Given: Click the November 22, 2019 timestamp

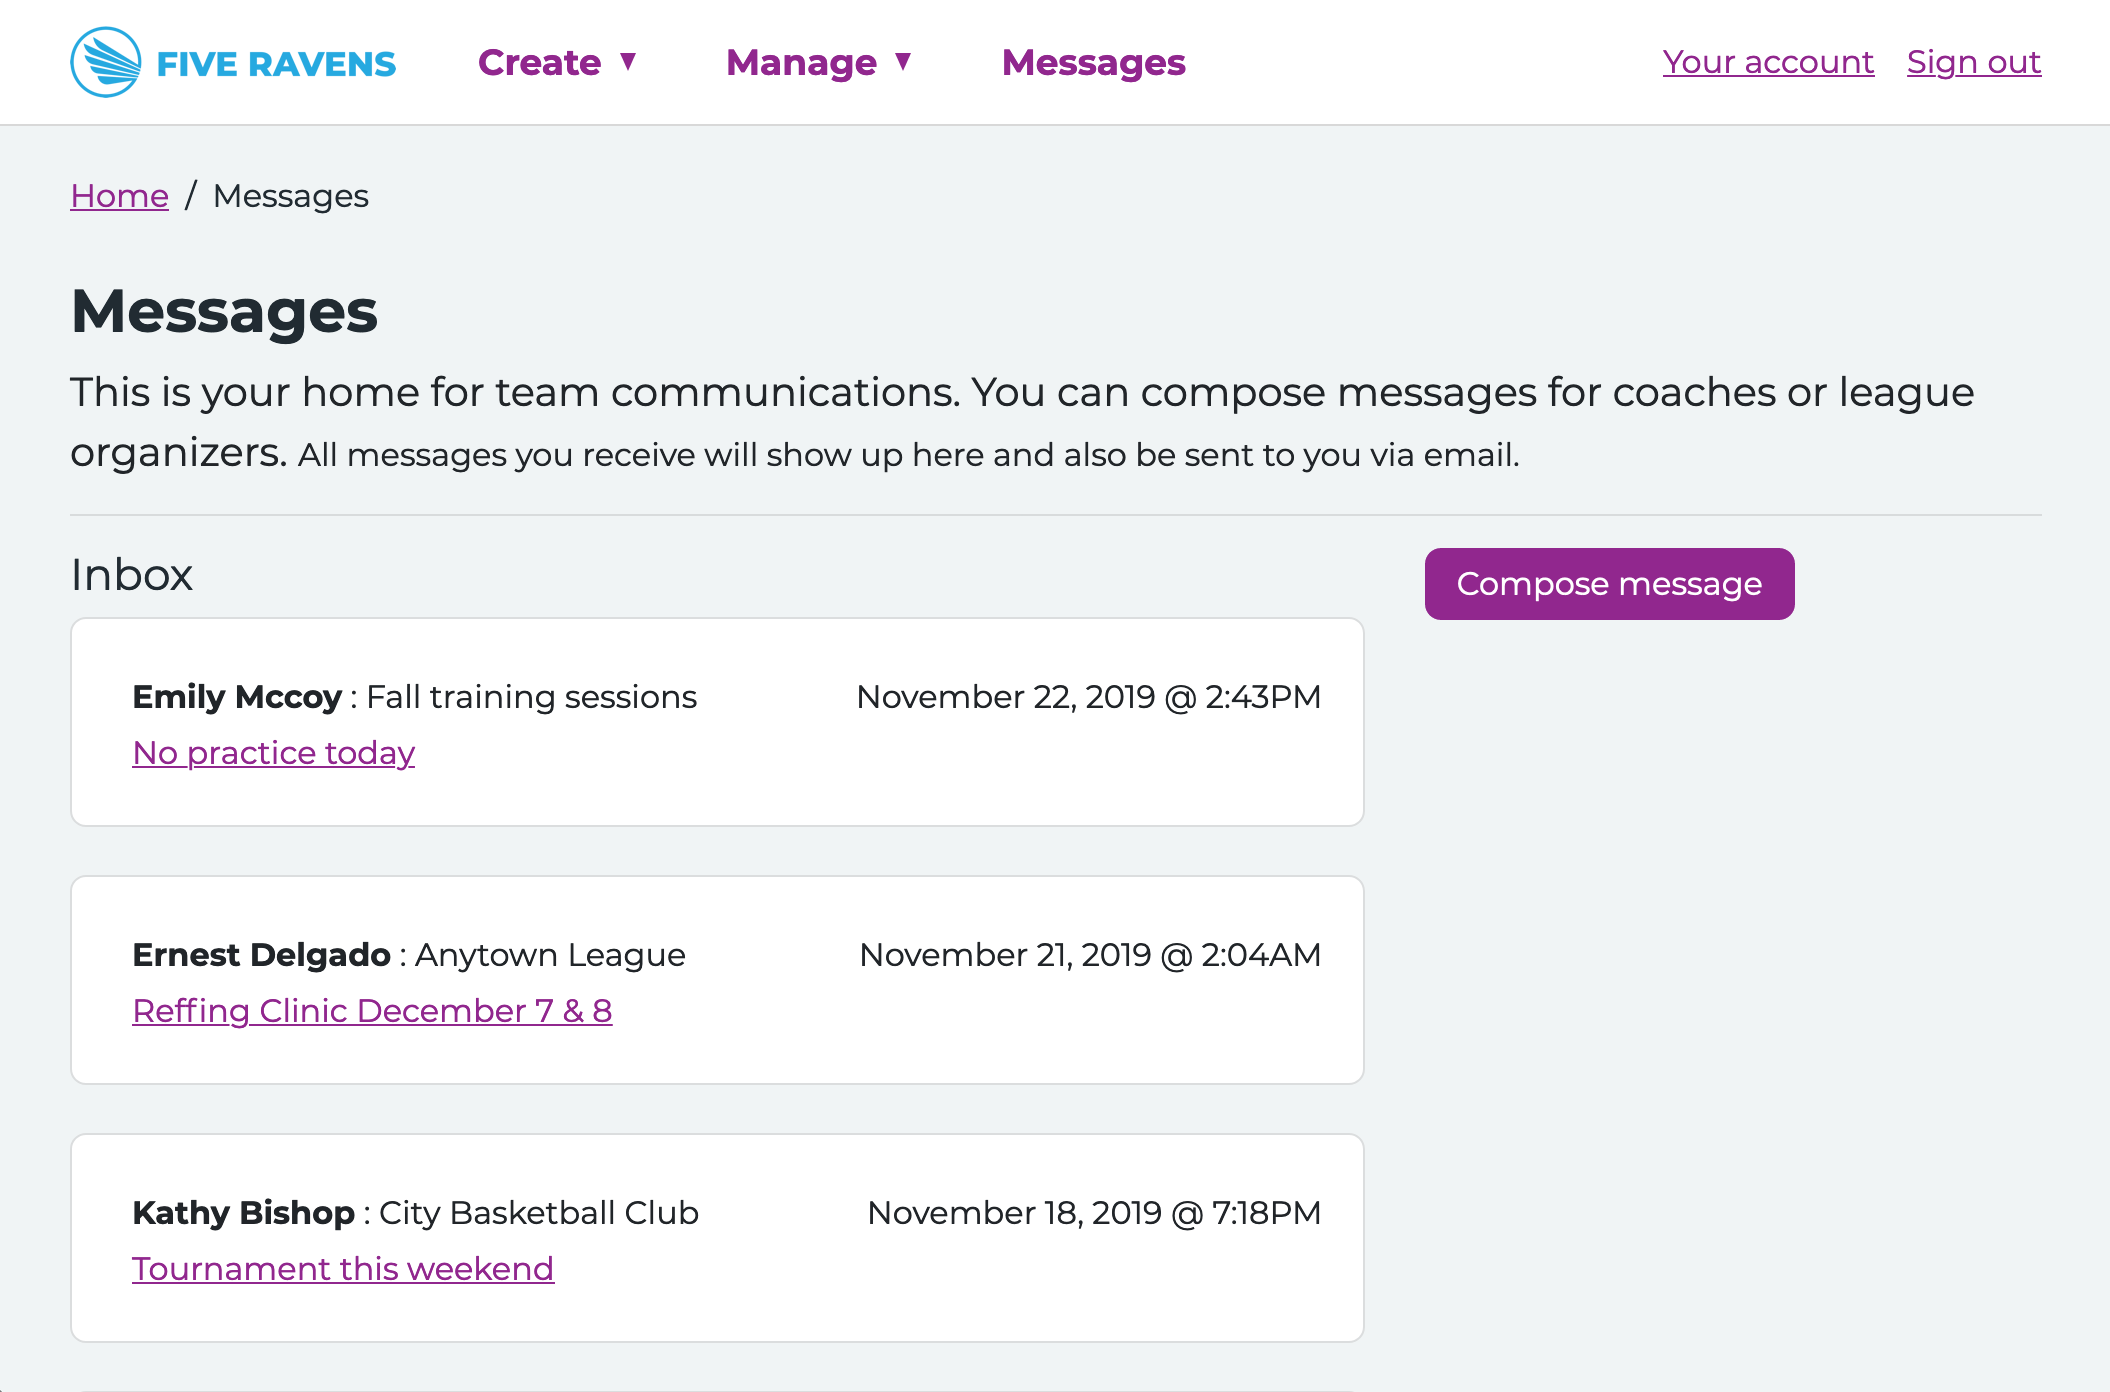Looking at the screenshot, I should (1088, 697).
